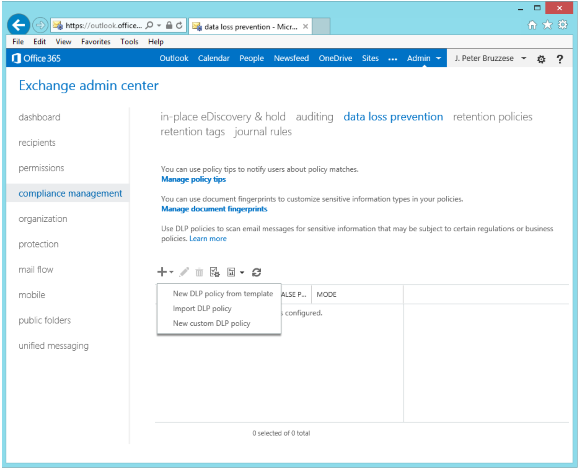Open the Edit menu
580x468 pixels.
(x=39, y=41)
